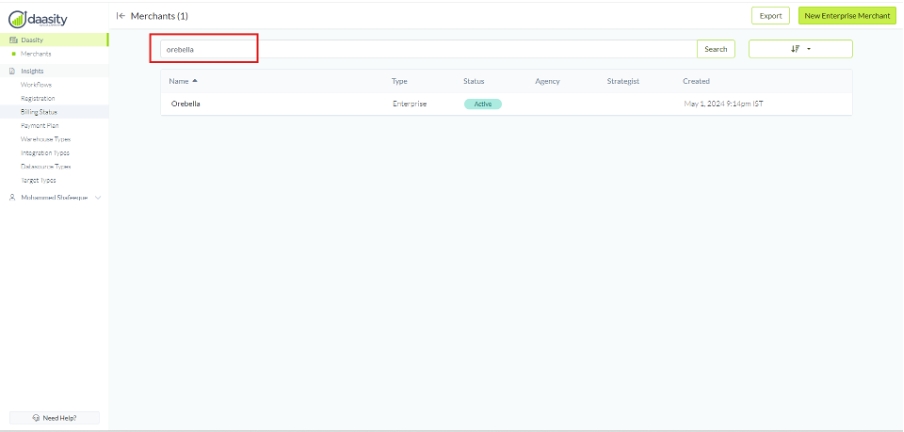Open the sort order dropdown
Viewport: 904px width, 432px height.
pyautogui.click(x=800, y=49)
